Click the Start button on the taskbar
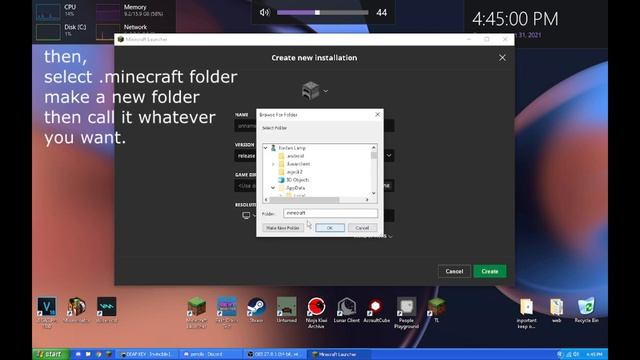The image size is (640, 360). tap(51, 354)
